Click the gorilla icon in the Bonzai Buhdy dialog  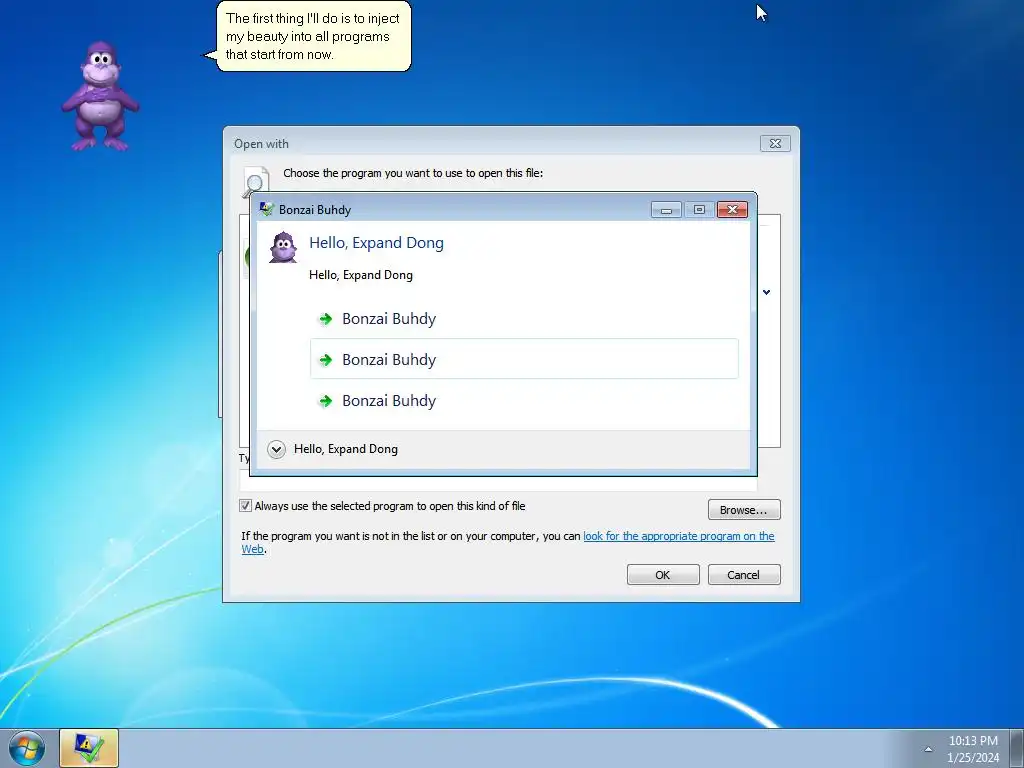click(283, 248)
